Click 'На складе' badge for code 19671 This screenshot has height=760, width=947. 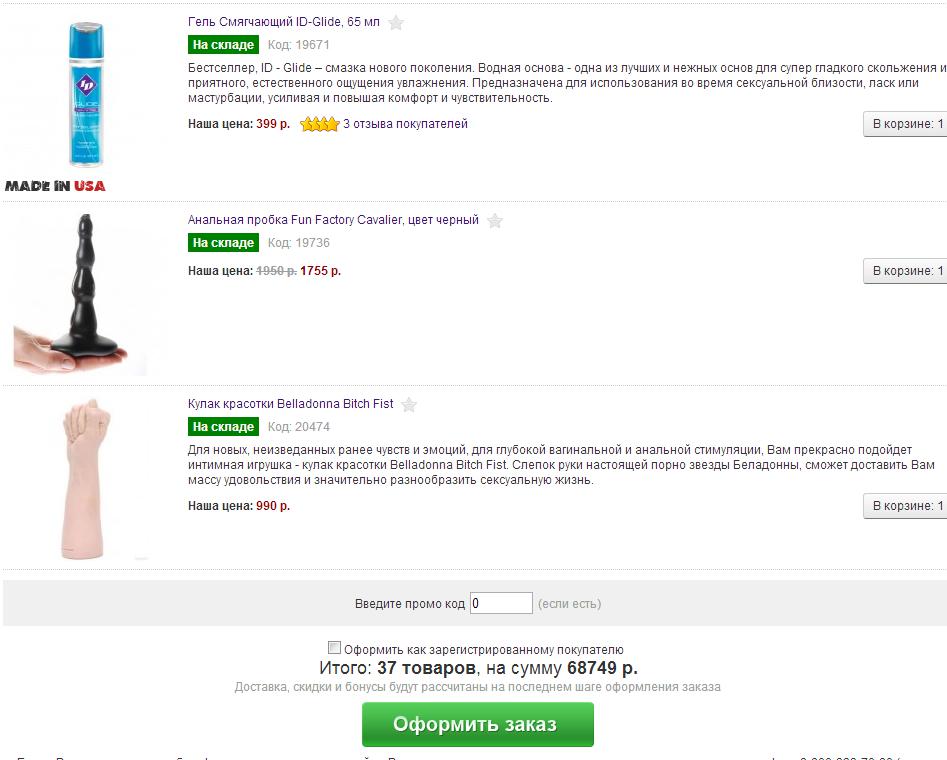[x=223, y=45]
